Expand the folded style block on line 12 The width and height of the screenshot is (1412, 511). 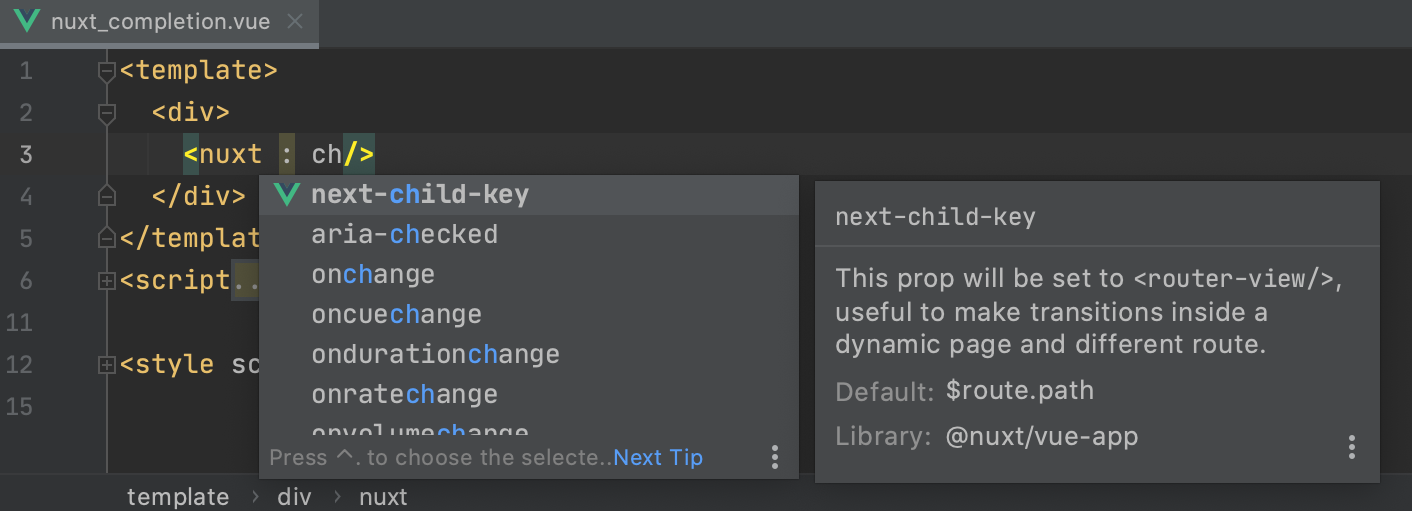107,365
